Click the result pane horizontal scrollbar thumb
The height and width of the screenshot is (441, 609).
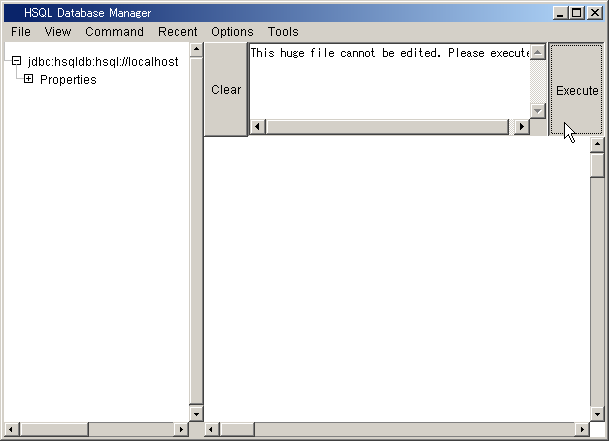tap(237, 429)
